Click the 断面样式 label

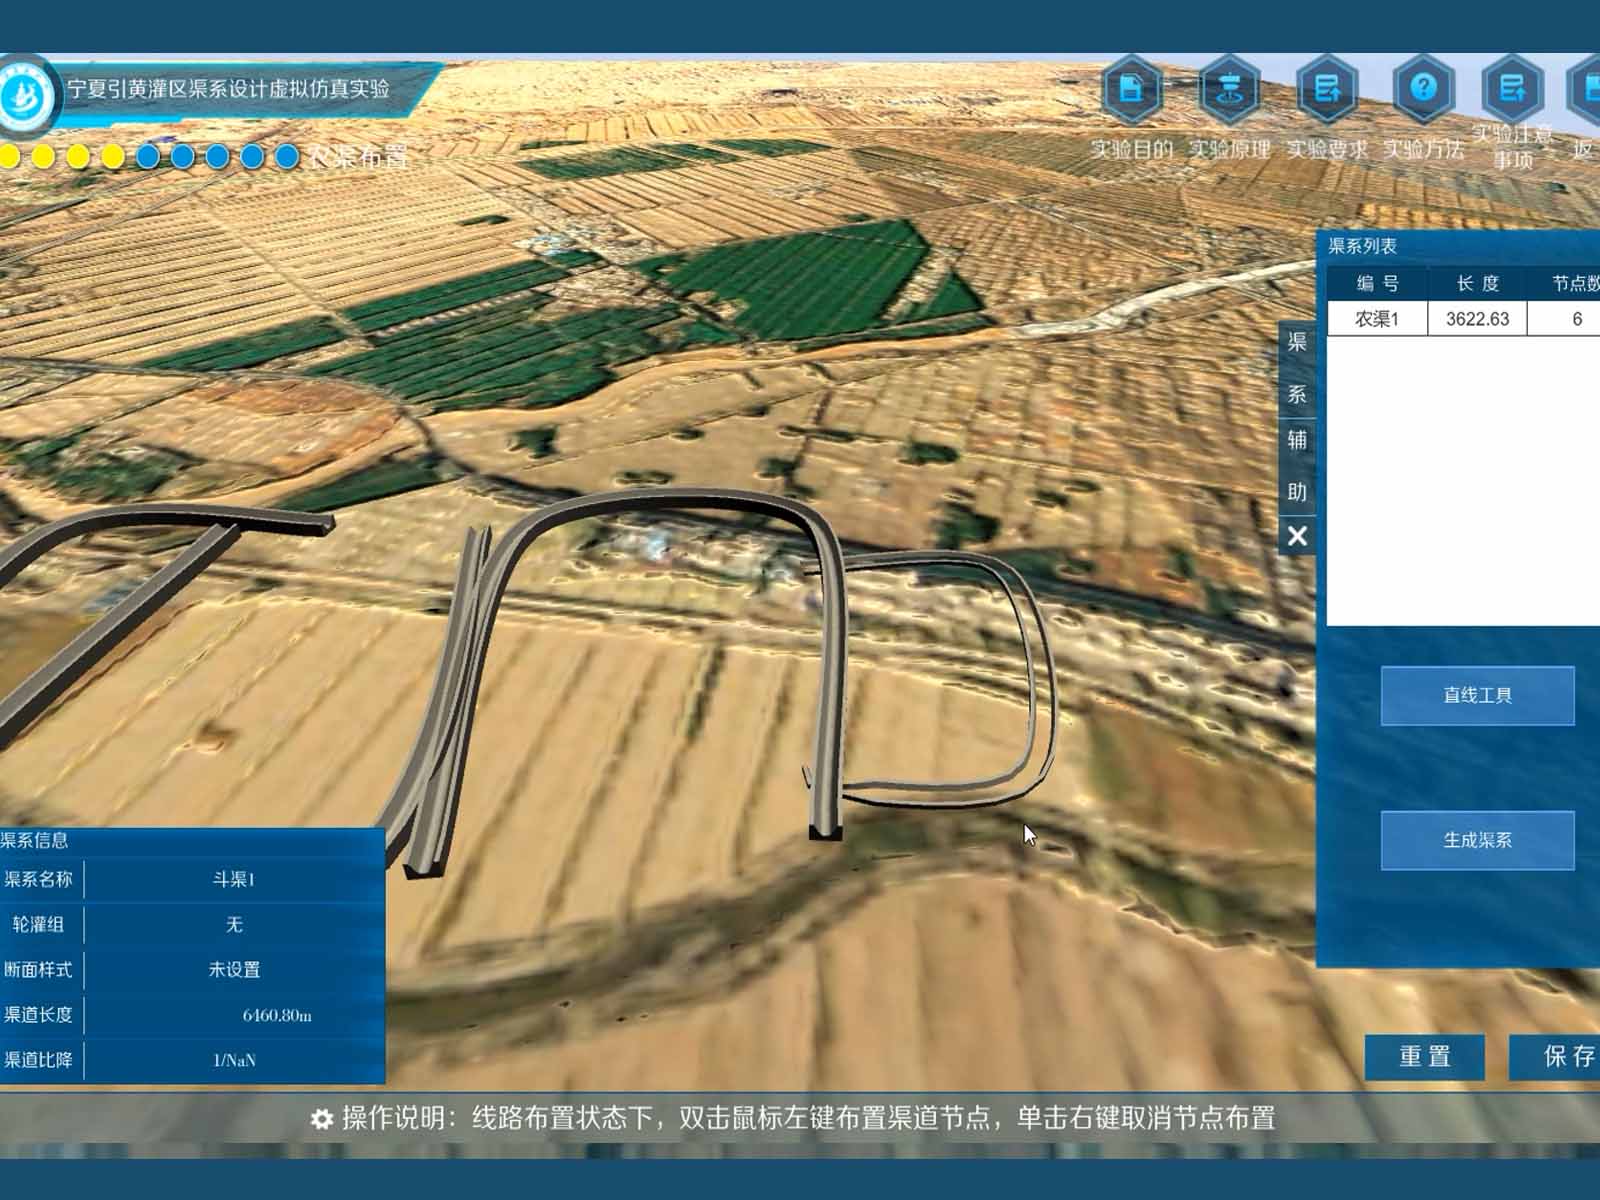coord(39,970)
